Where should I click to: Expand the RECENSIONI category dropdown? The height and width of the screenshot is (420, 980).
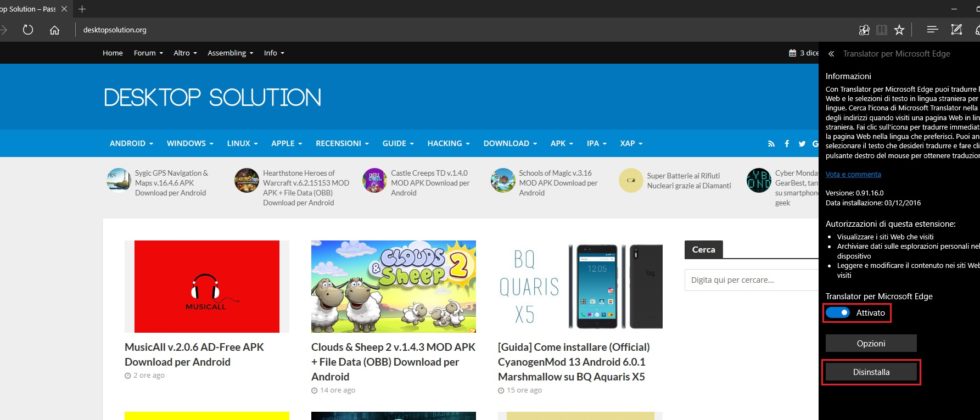point(342,143)
